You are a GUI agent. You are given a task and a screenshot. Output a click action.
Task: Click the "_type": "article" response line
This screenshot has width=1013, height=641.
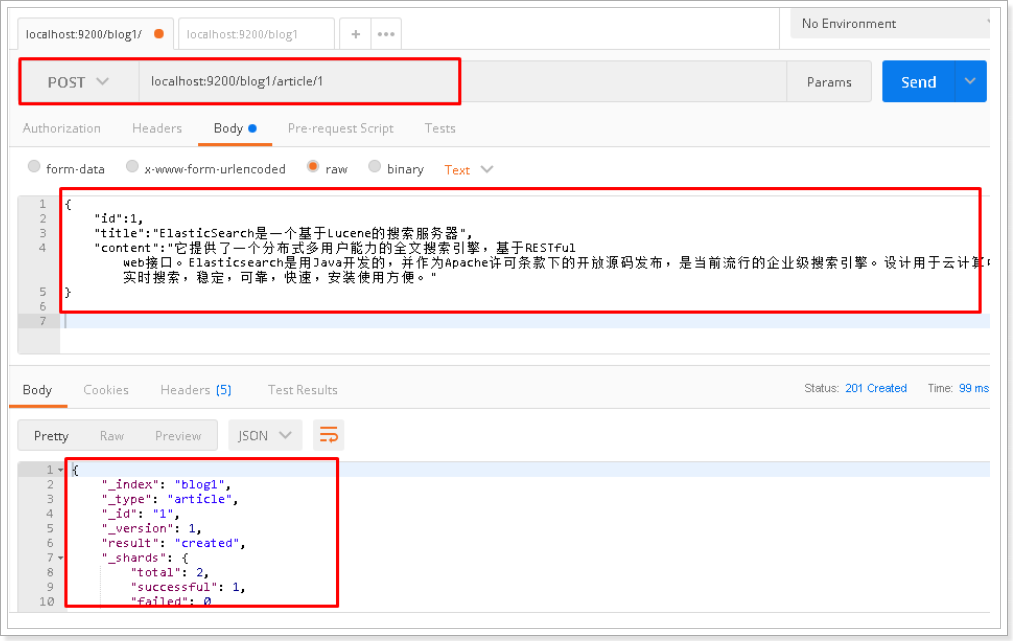[x=170, y=499]
